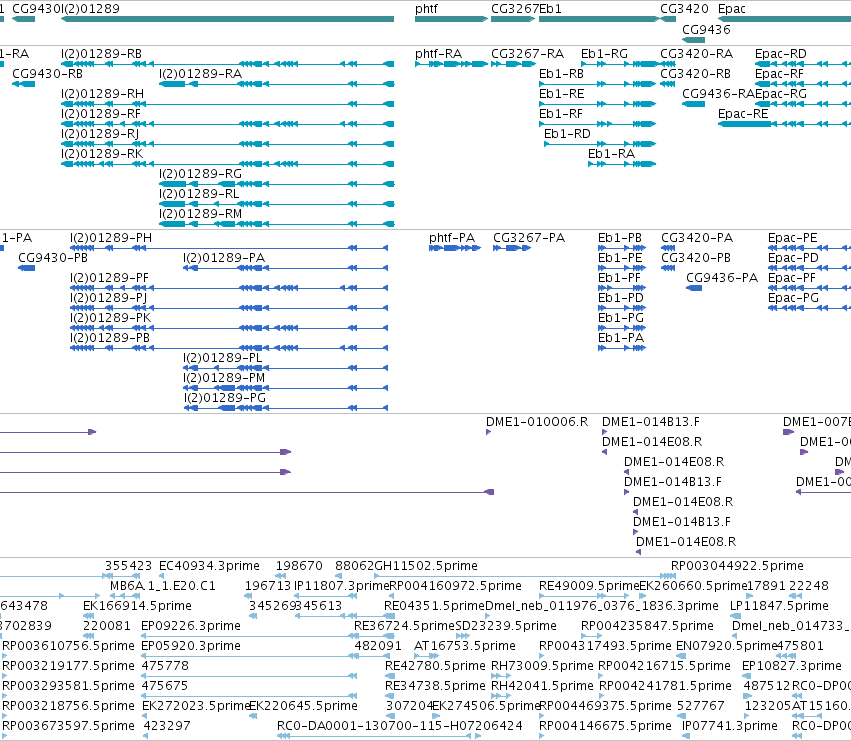Click the CG9430-PB protein label
The image size is (851, 741).
point(53,258)
